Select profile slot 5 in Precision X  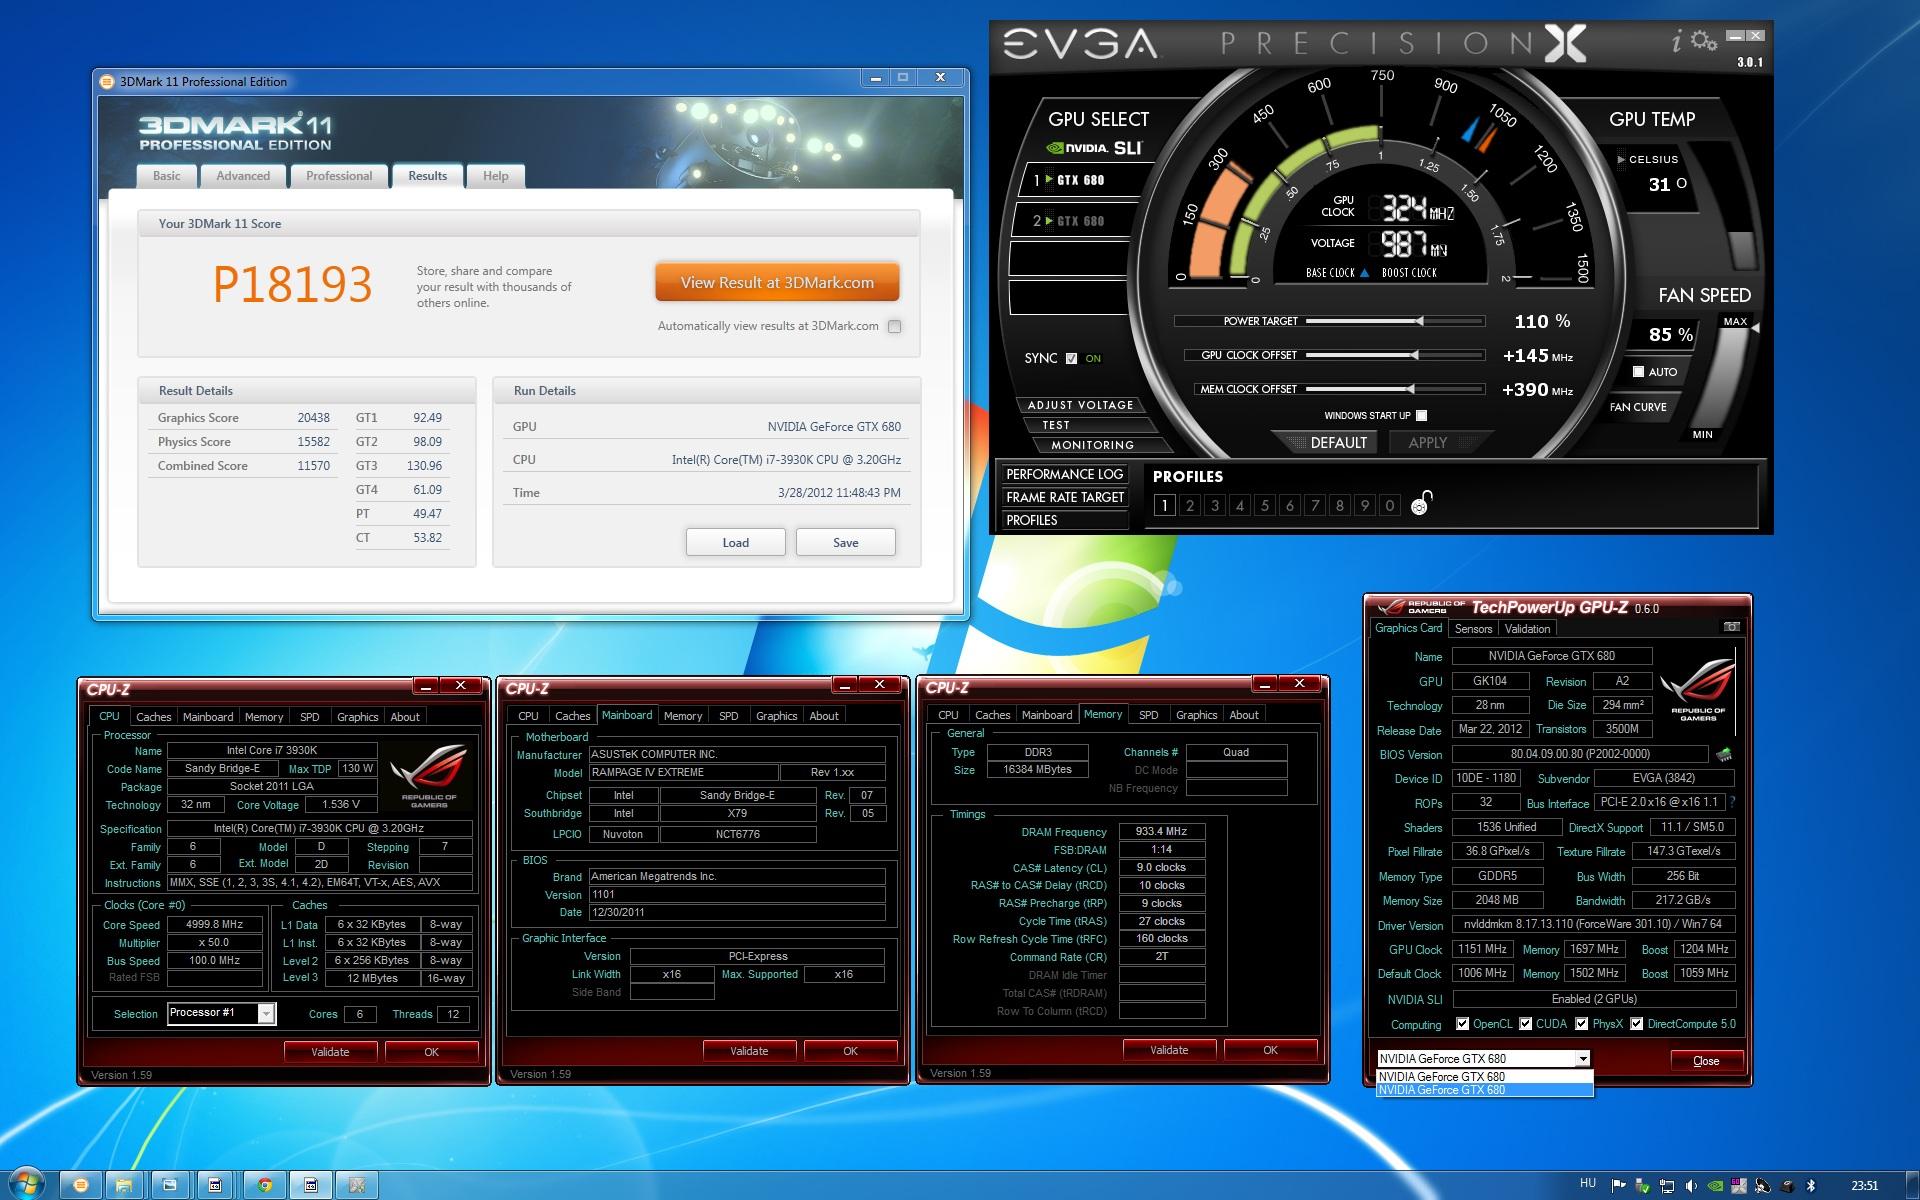tap(1265, 505)
